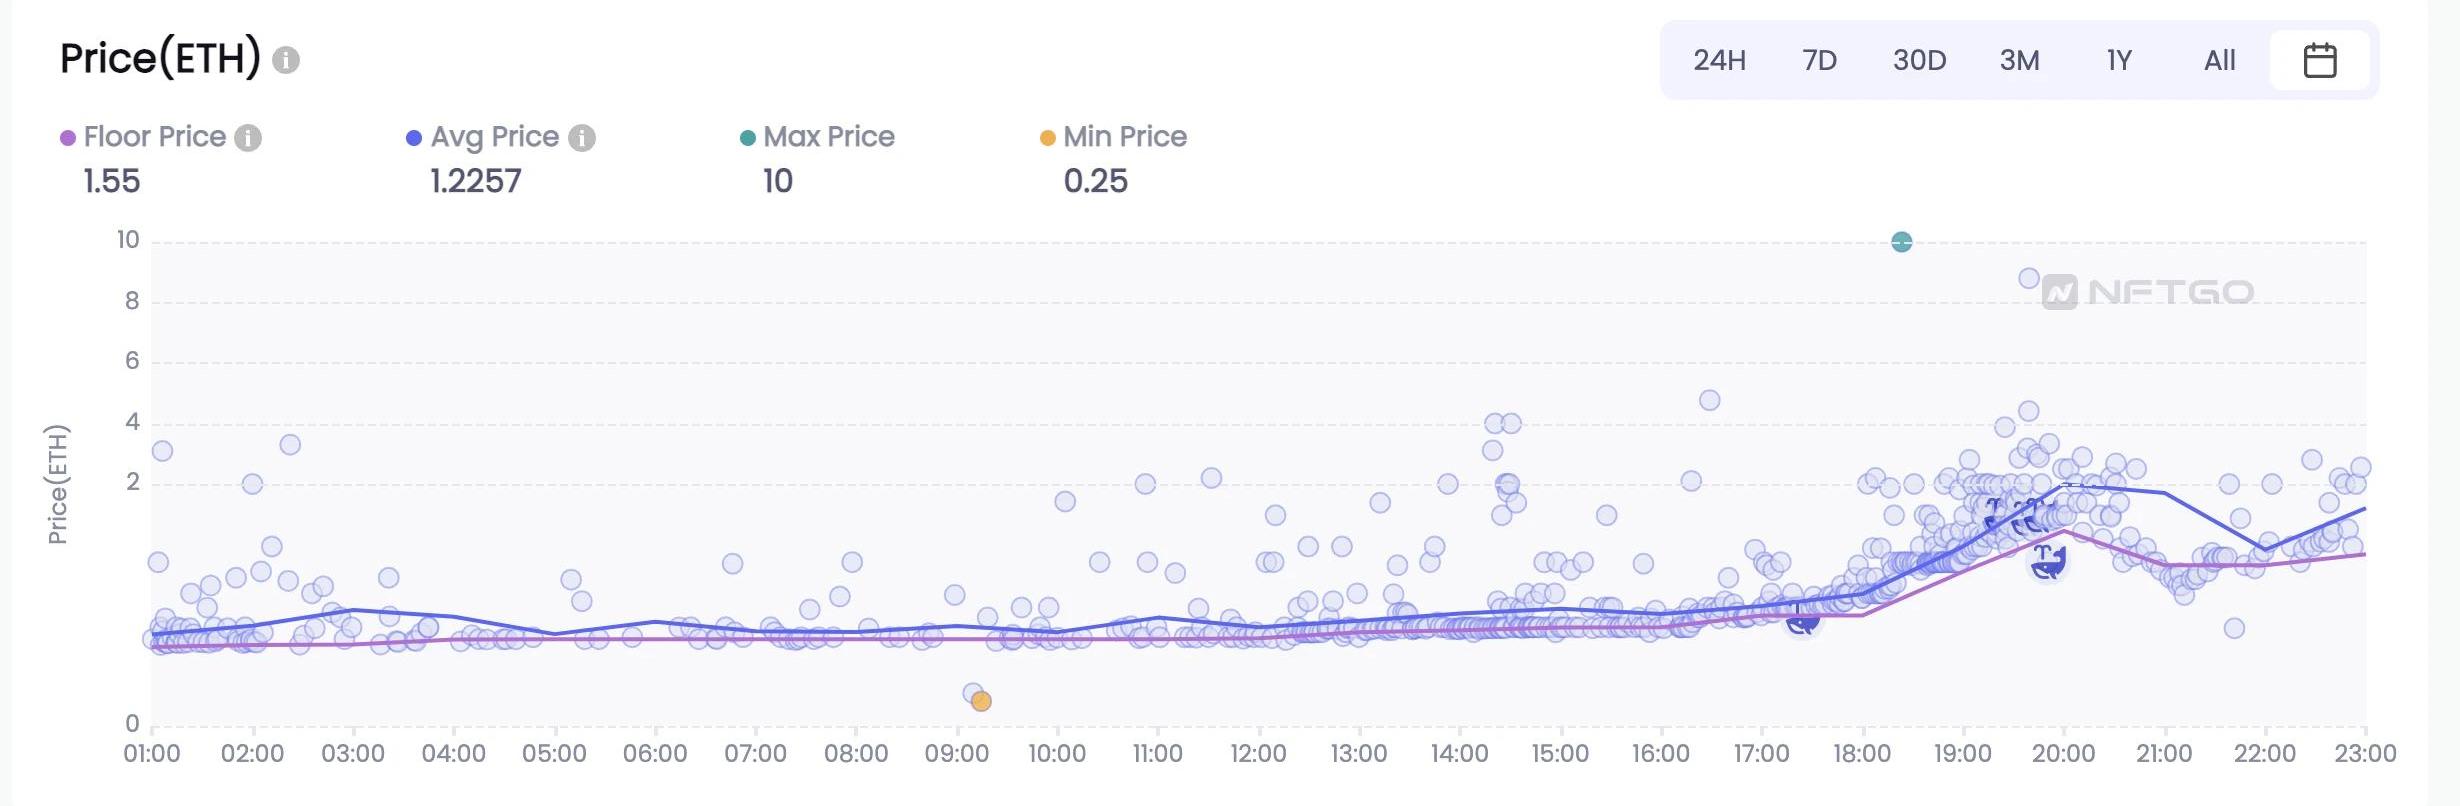Click info icon beside Price(ETH) title

(x=286, y=60)
